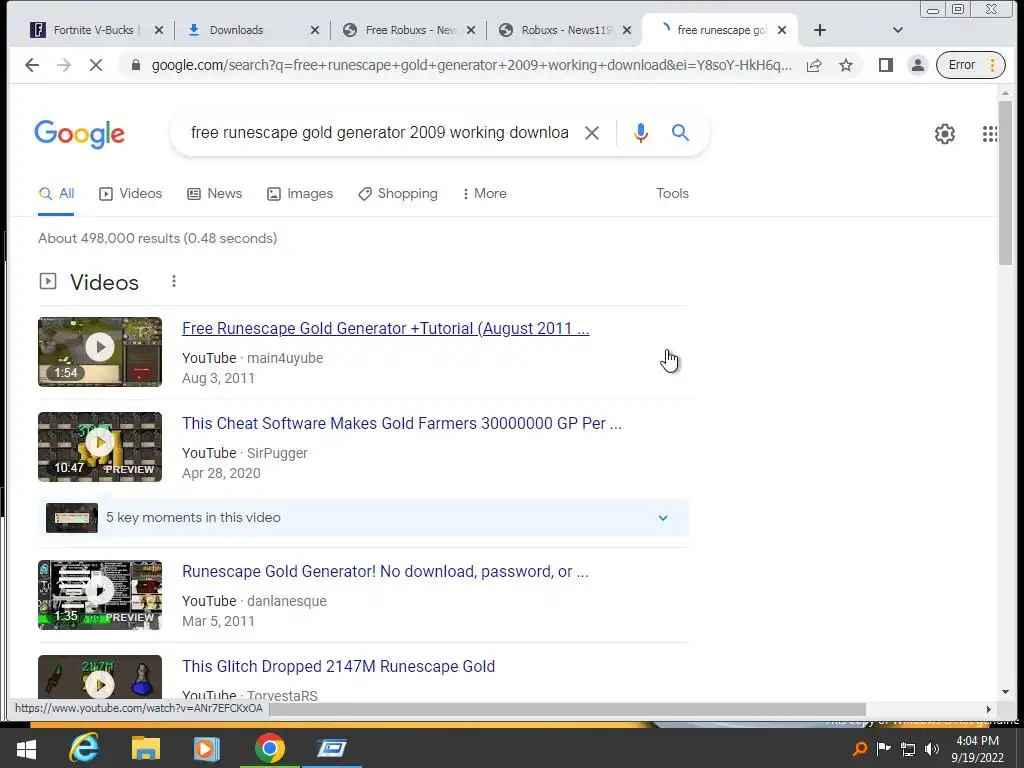1024x768 pixels.
Task: Open Runescape Gold Generator! No download link
Action: coord(385,571)
